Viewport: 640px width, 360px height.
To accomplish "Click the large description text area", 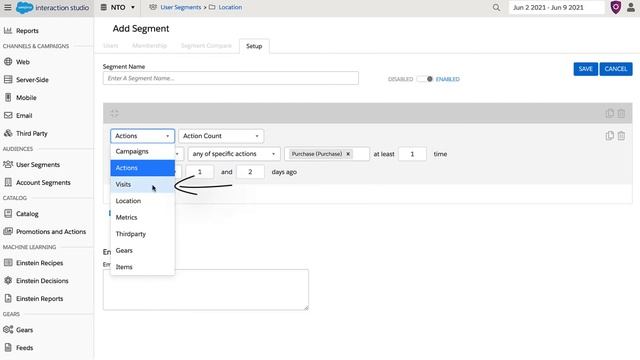I will point(206,289).
